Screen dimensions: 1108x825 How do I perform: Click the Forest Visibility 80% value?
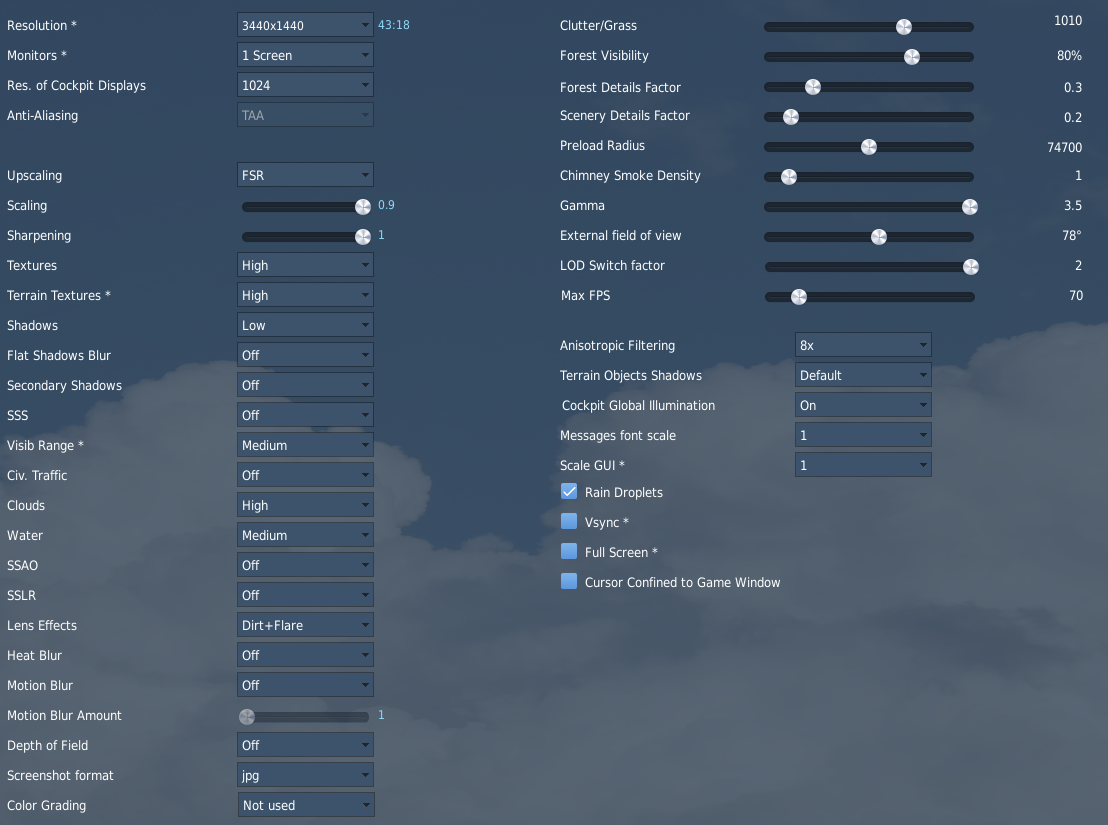1069,55
